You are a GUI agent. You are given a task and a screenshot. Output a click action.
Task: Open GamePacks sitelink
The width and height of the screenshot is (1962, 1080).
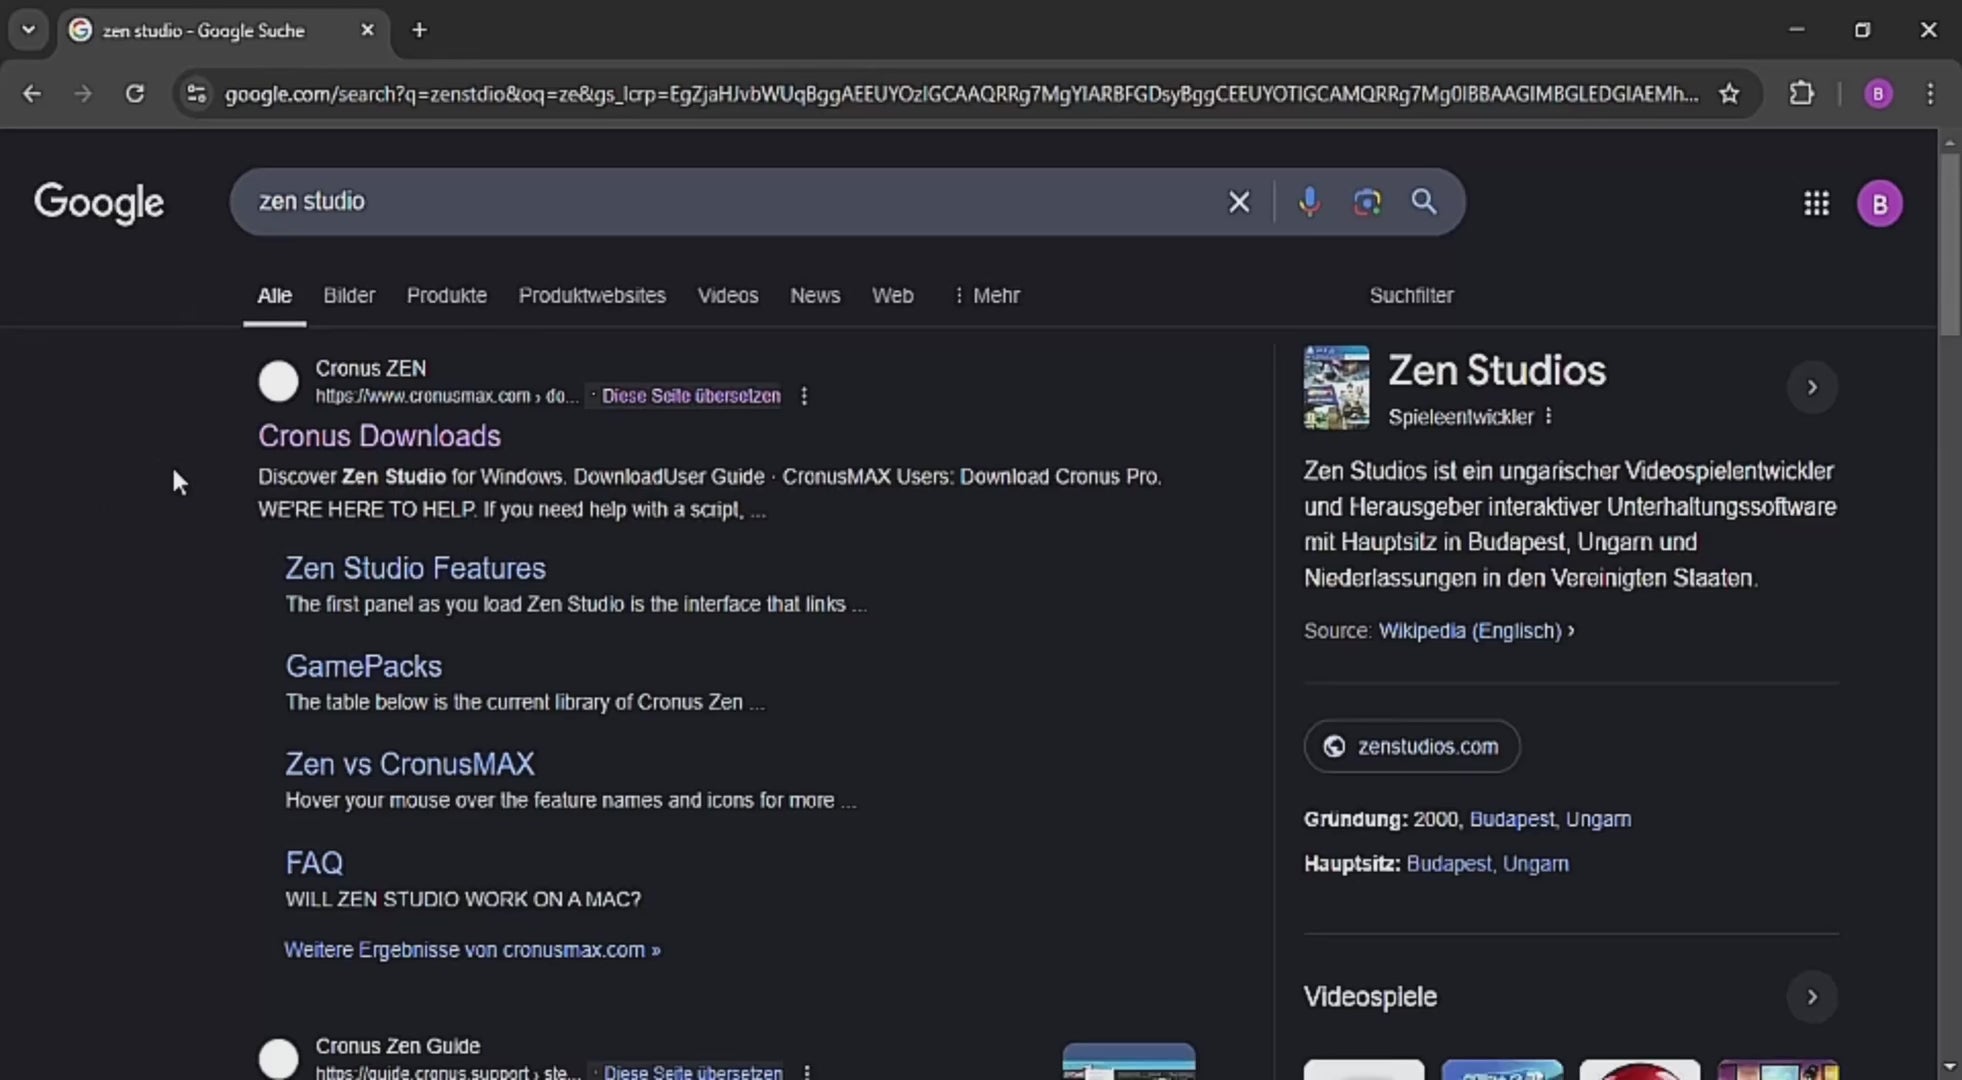click(363, 666)
